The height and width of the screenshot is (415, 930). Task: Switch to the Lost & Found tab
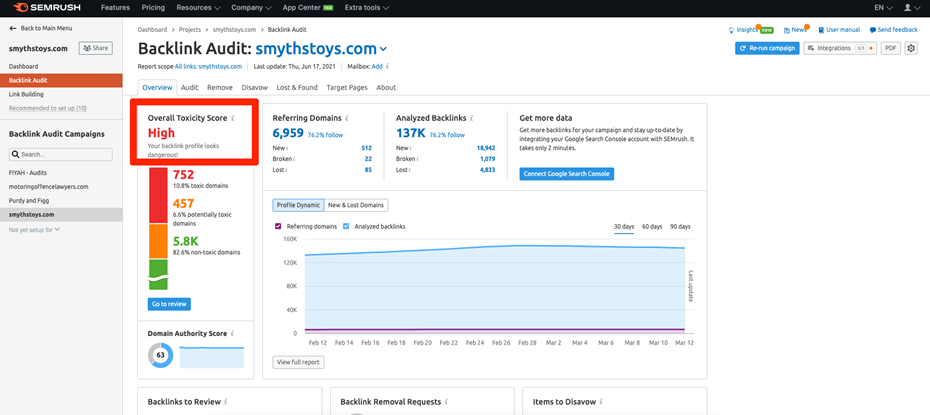tap(297, 87)
